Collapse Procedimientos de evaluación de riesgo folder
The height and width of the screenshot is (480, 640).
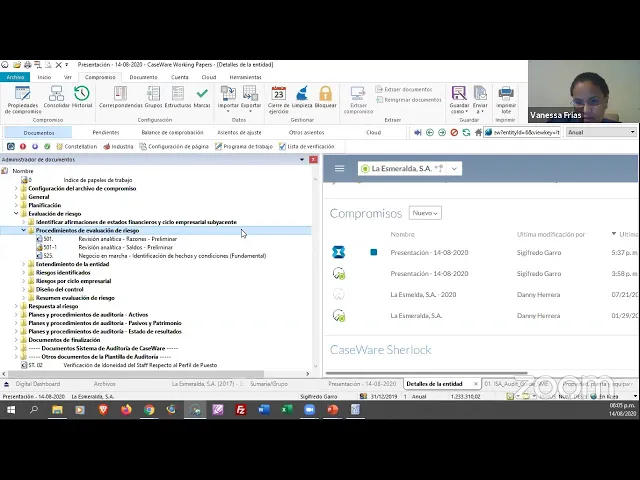(24, 230)
